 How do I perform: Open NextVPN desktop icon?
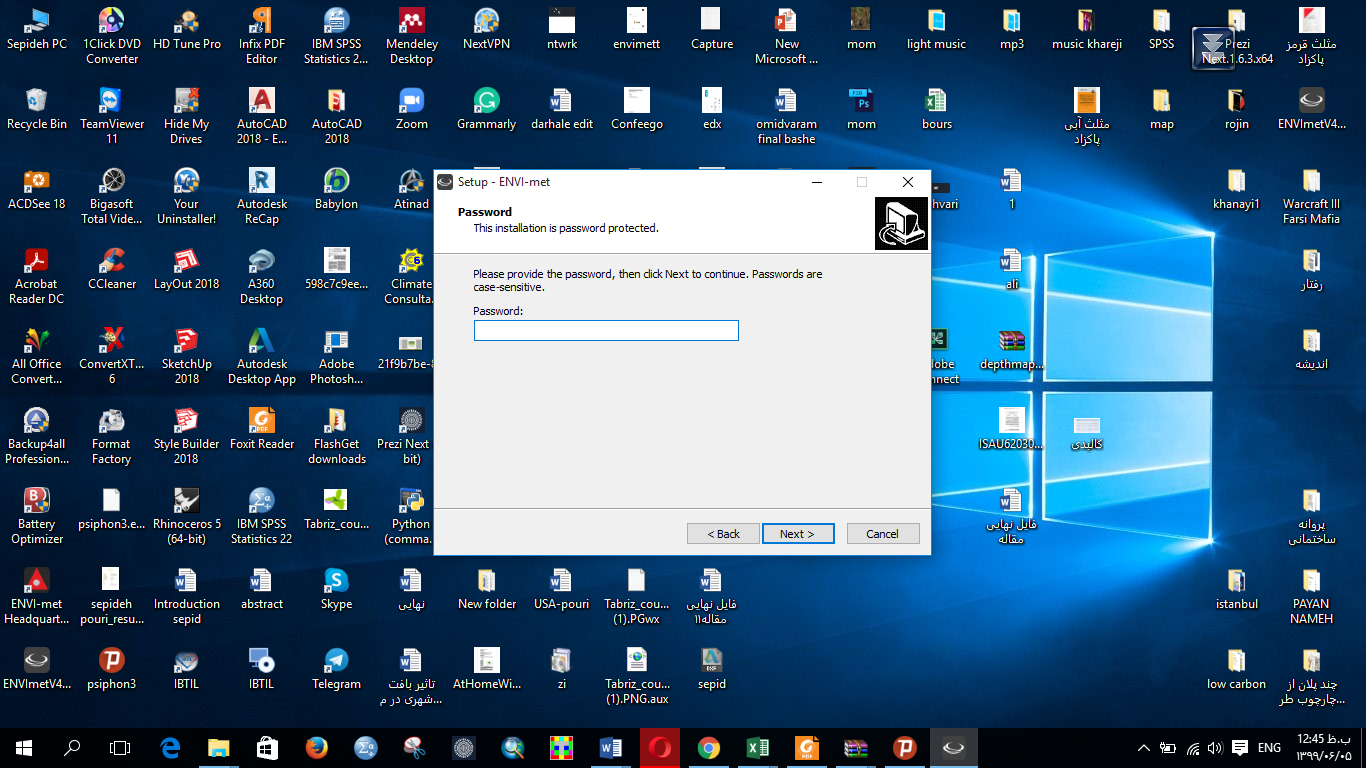click(x=487, y=29)
